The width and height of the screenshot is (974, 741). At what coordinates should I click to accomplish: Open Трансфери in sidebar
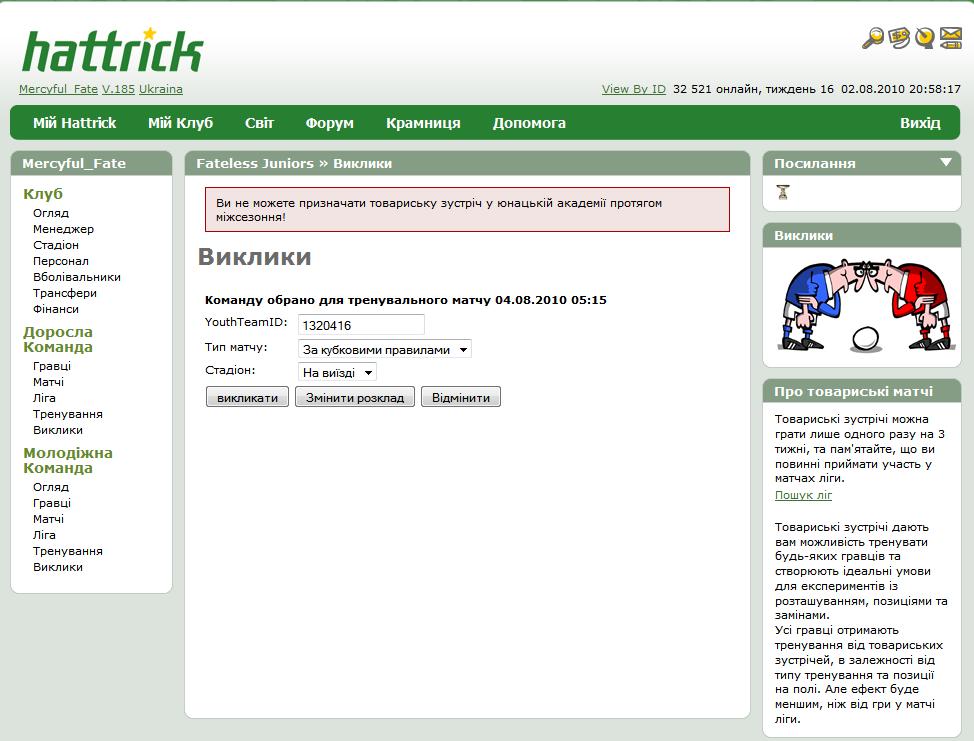click(x=65, y=293)
